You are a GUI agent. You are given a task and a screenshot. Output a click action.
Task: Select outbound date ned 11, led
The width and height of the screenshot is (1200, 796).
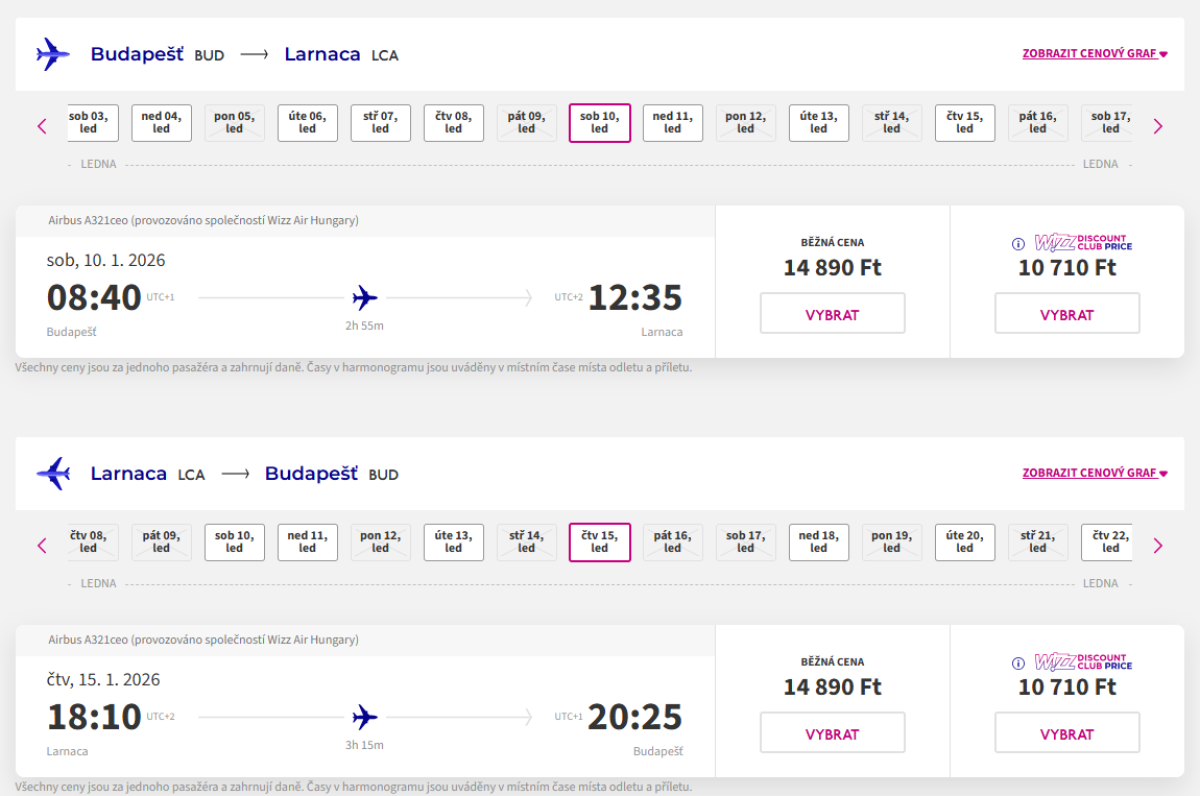click(672, 123)
